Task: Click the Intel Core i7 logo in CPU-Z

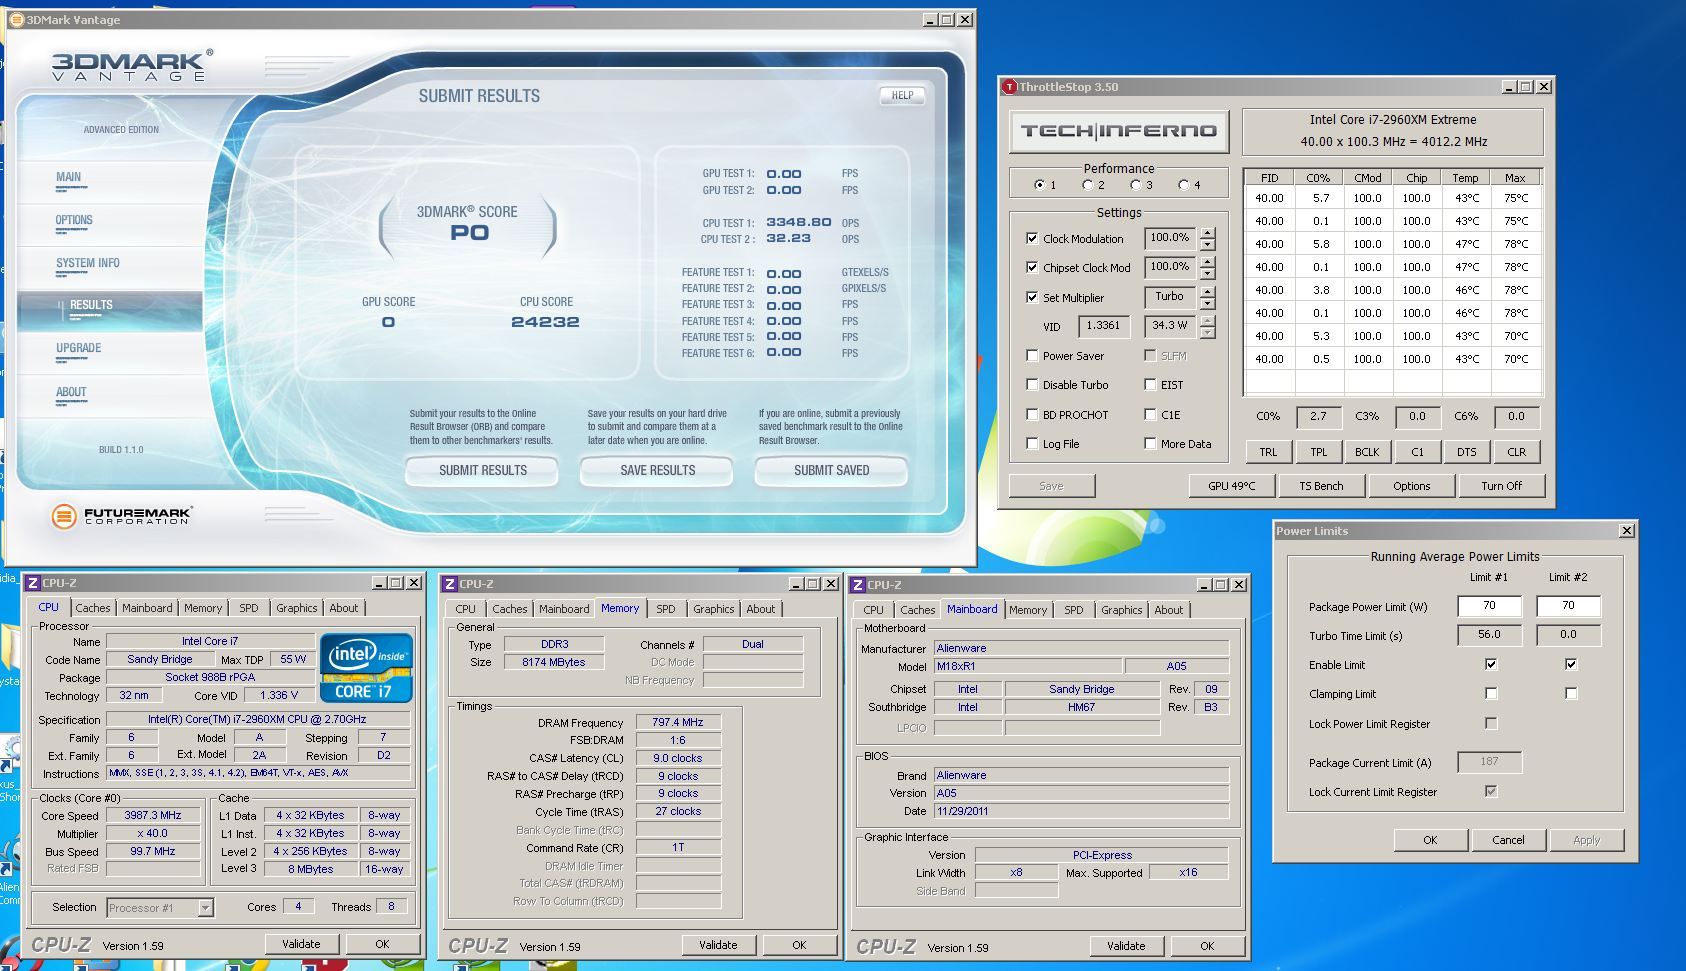Action: (366, 667)
